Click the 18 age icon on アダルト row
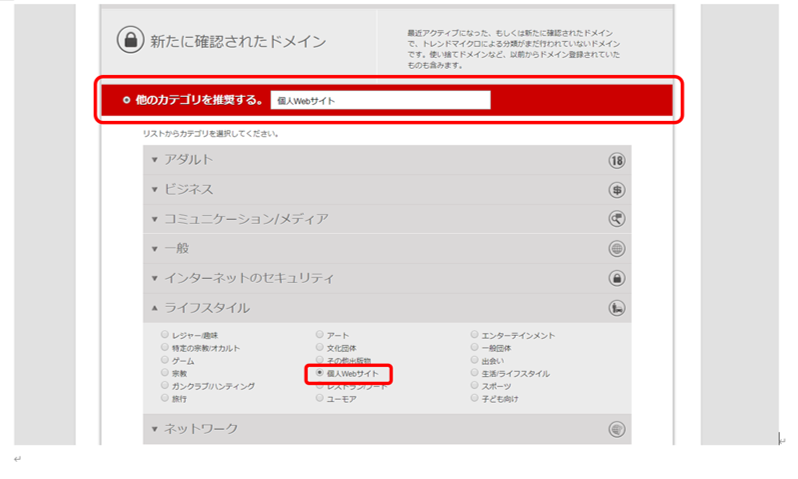This screenshot has width=798, height=479. 617,161
